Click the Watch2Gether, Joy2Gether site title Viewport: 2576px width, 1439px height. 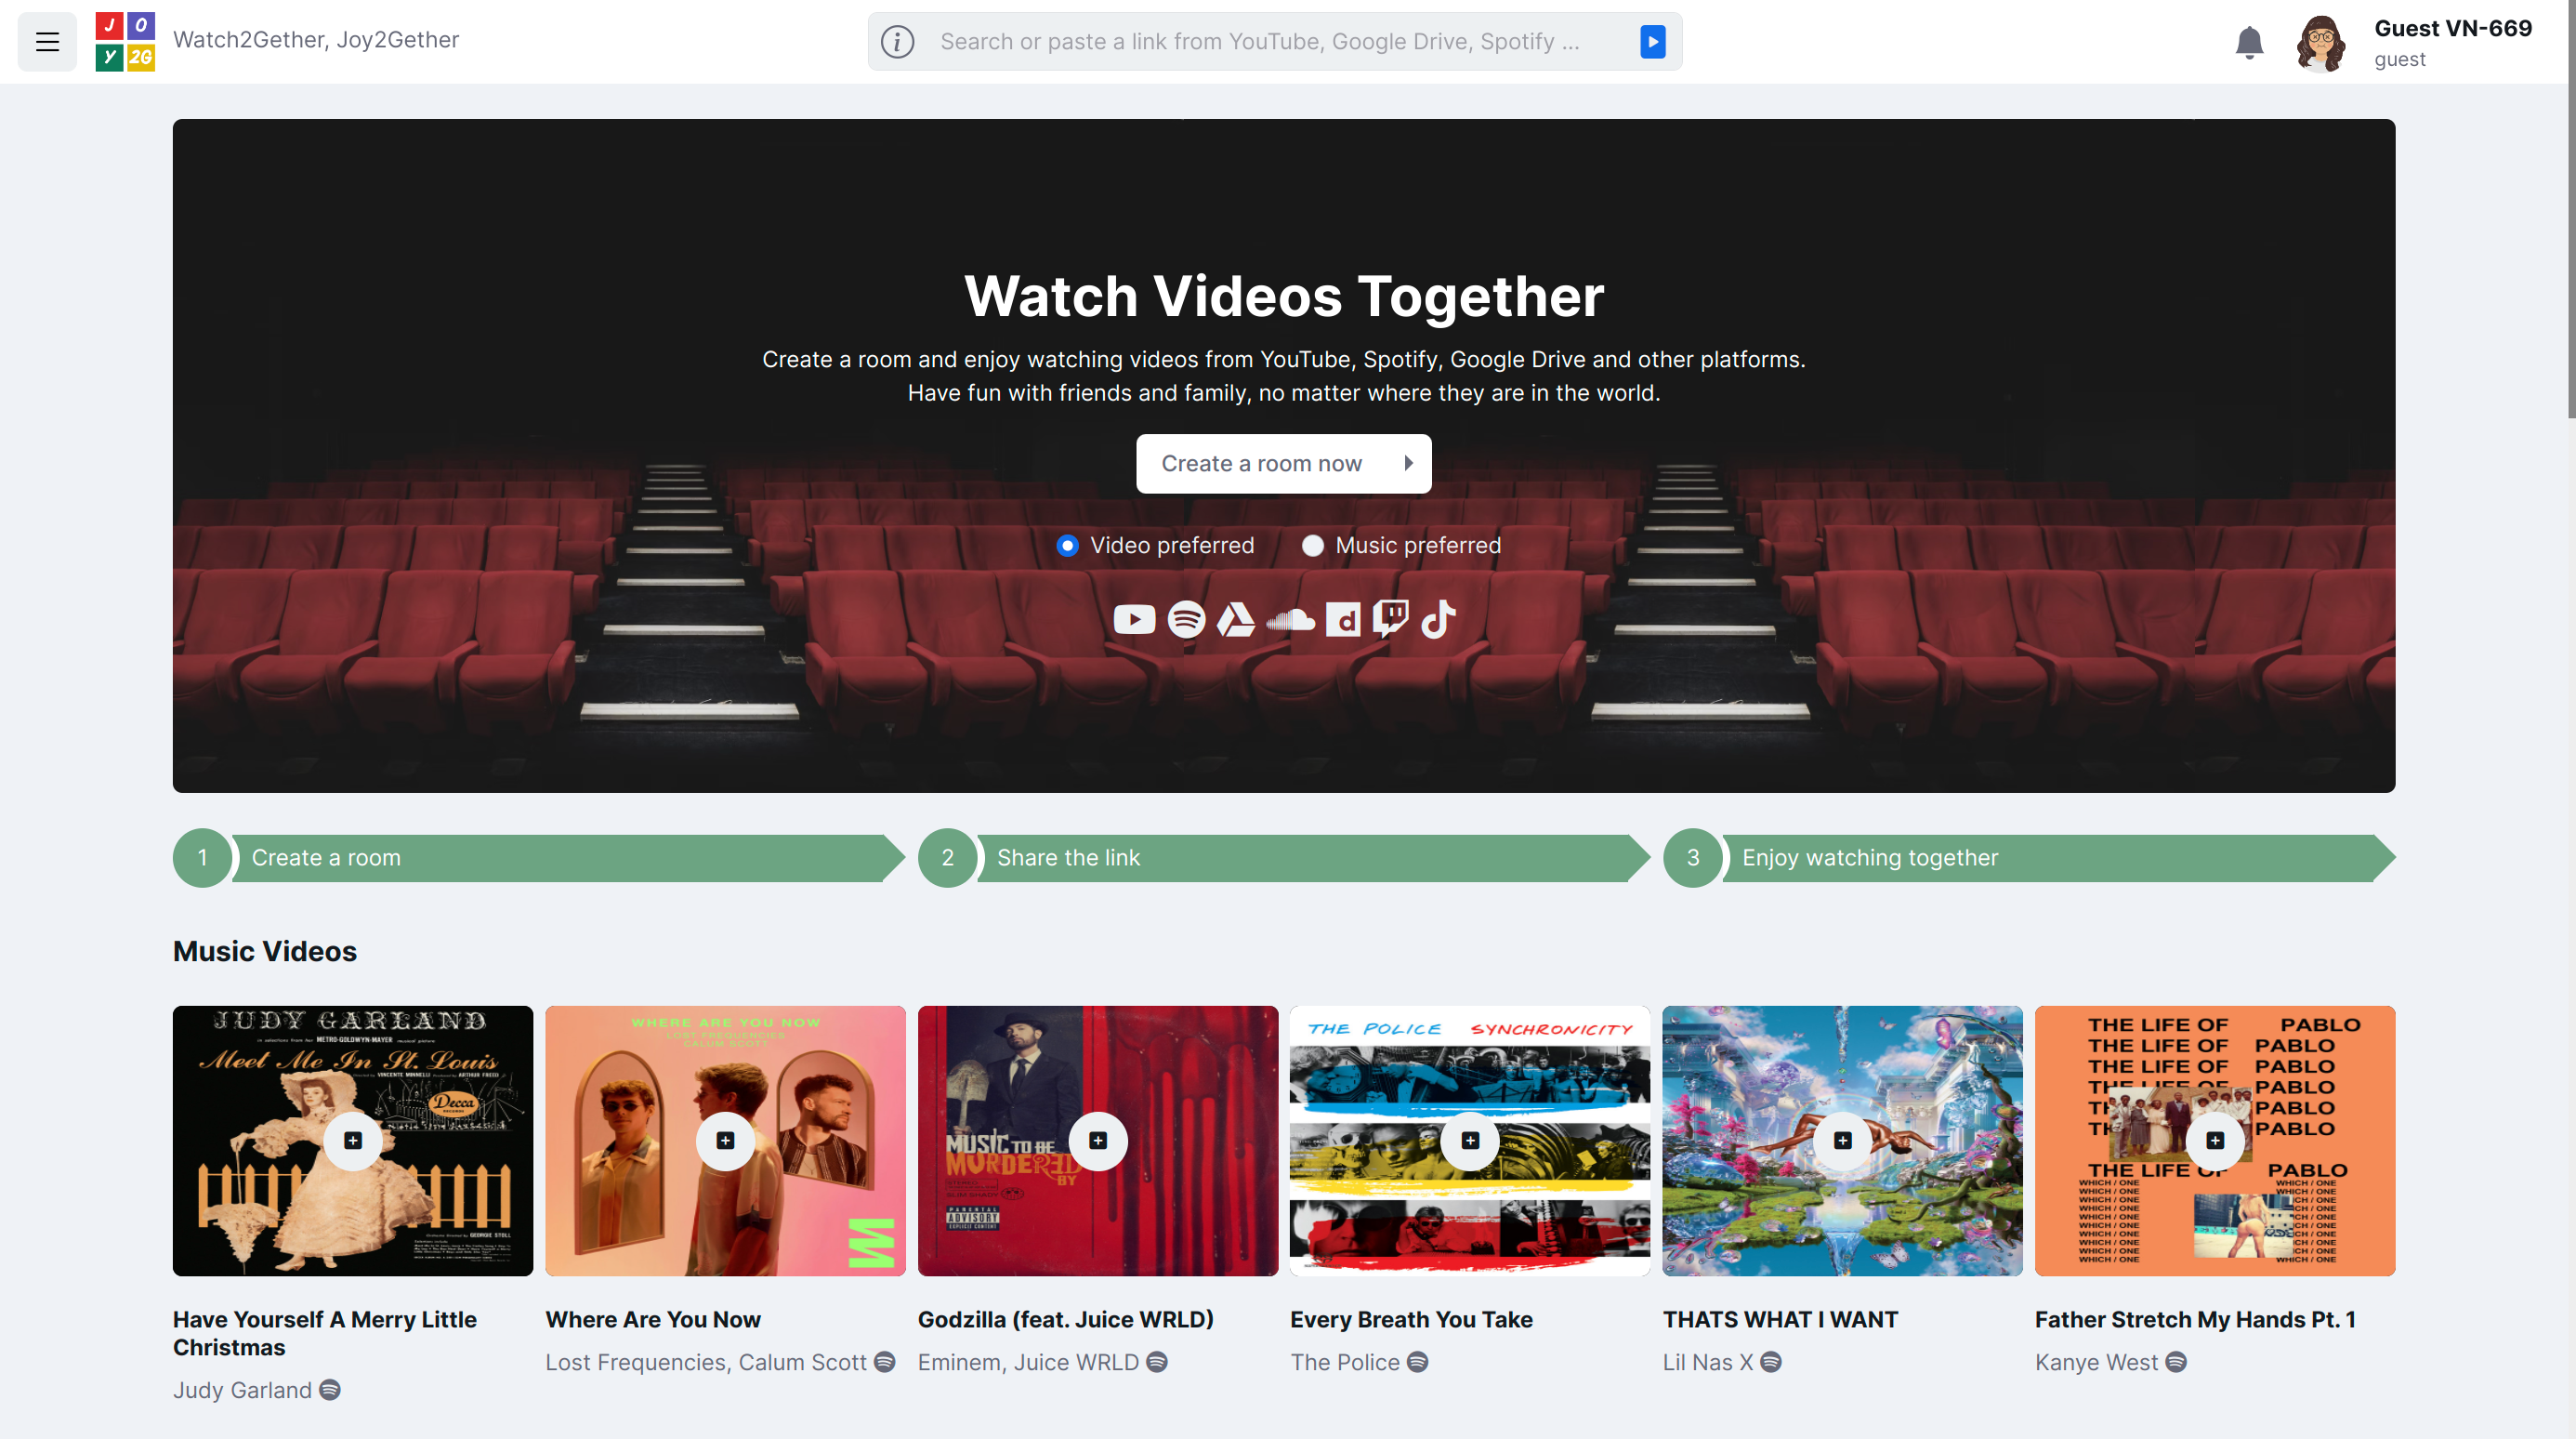click(316, 40)
